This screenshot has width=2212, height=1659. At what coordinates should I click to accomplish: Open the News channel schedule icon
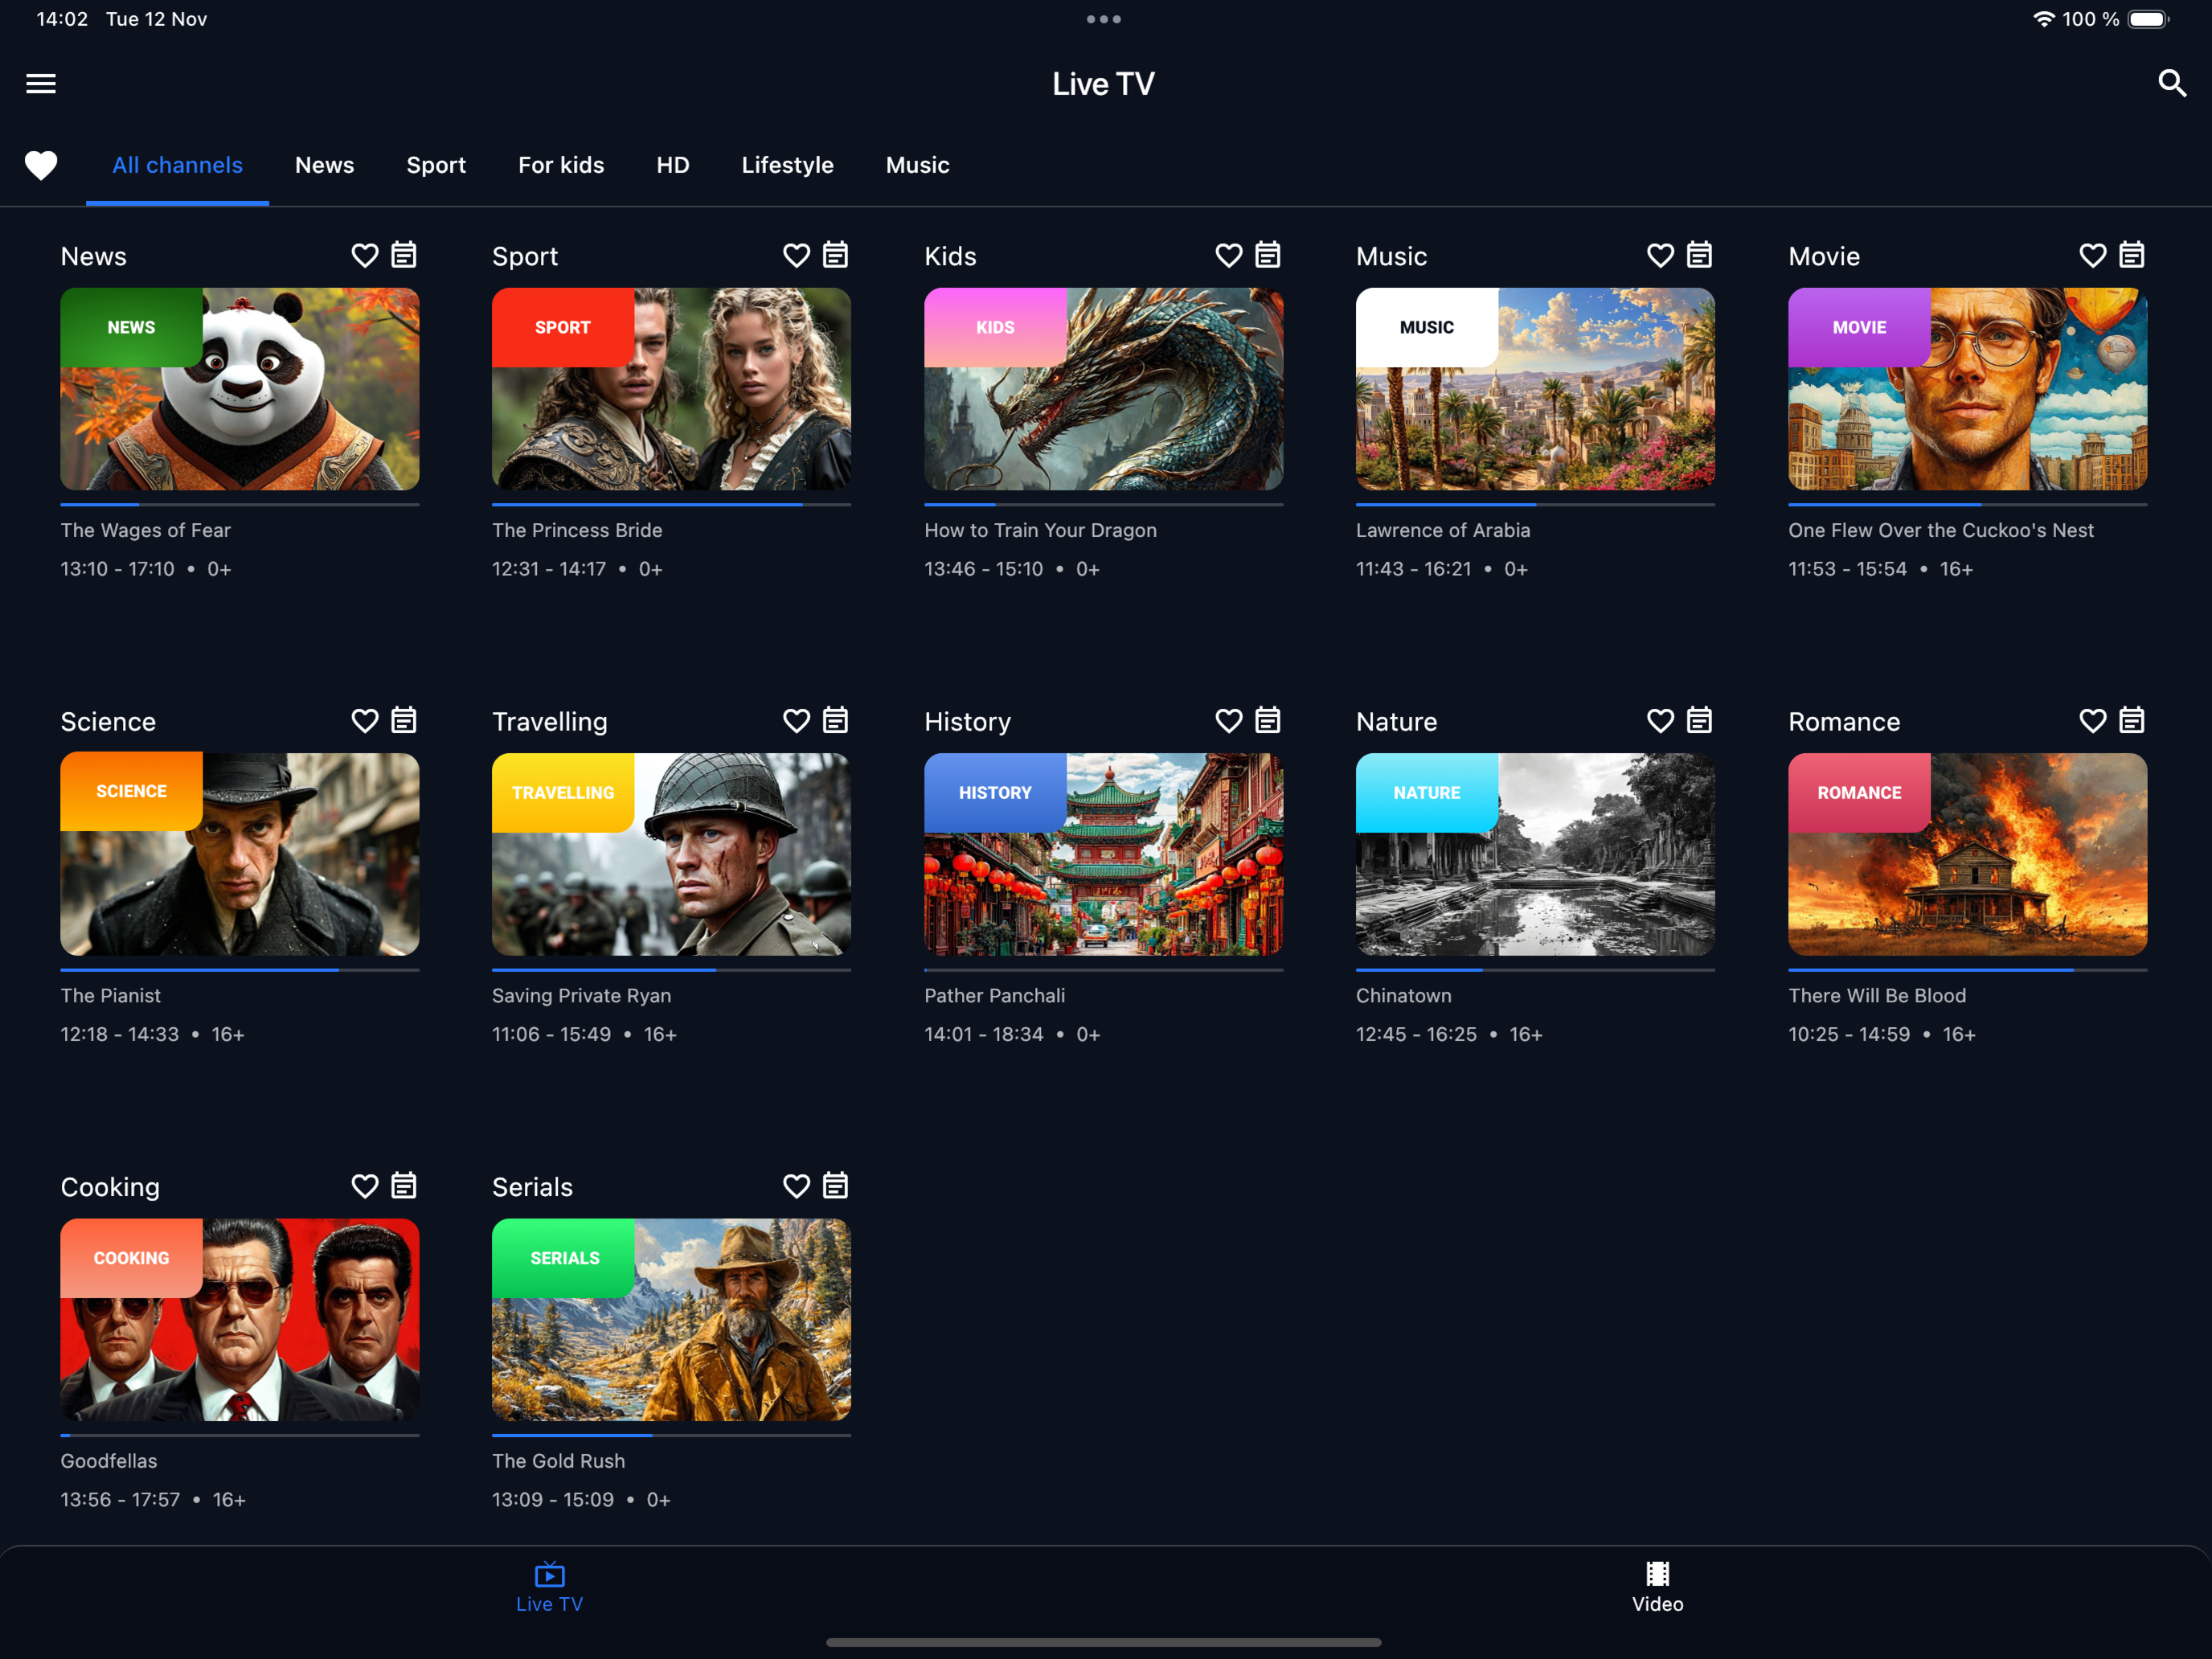404,255
